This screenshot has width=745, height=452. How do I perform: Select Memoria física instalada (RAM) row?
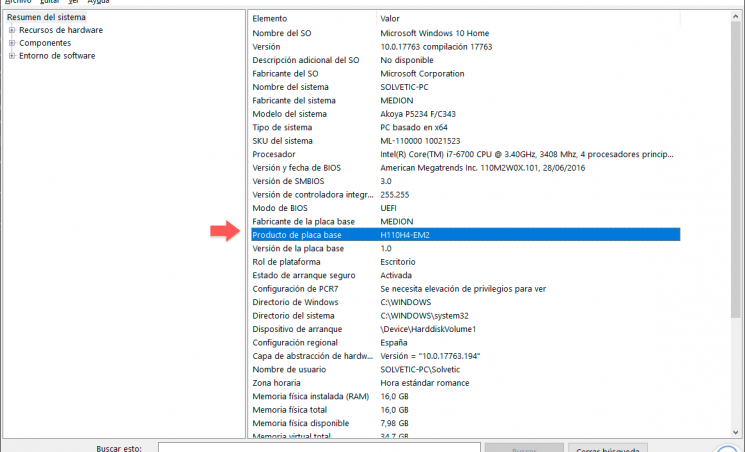466,396
